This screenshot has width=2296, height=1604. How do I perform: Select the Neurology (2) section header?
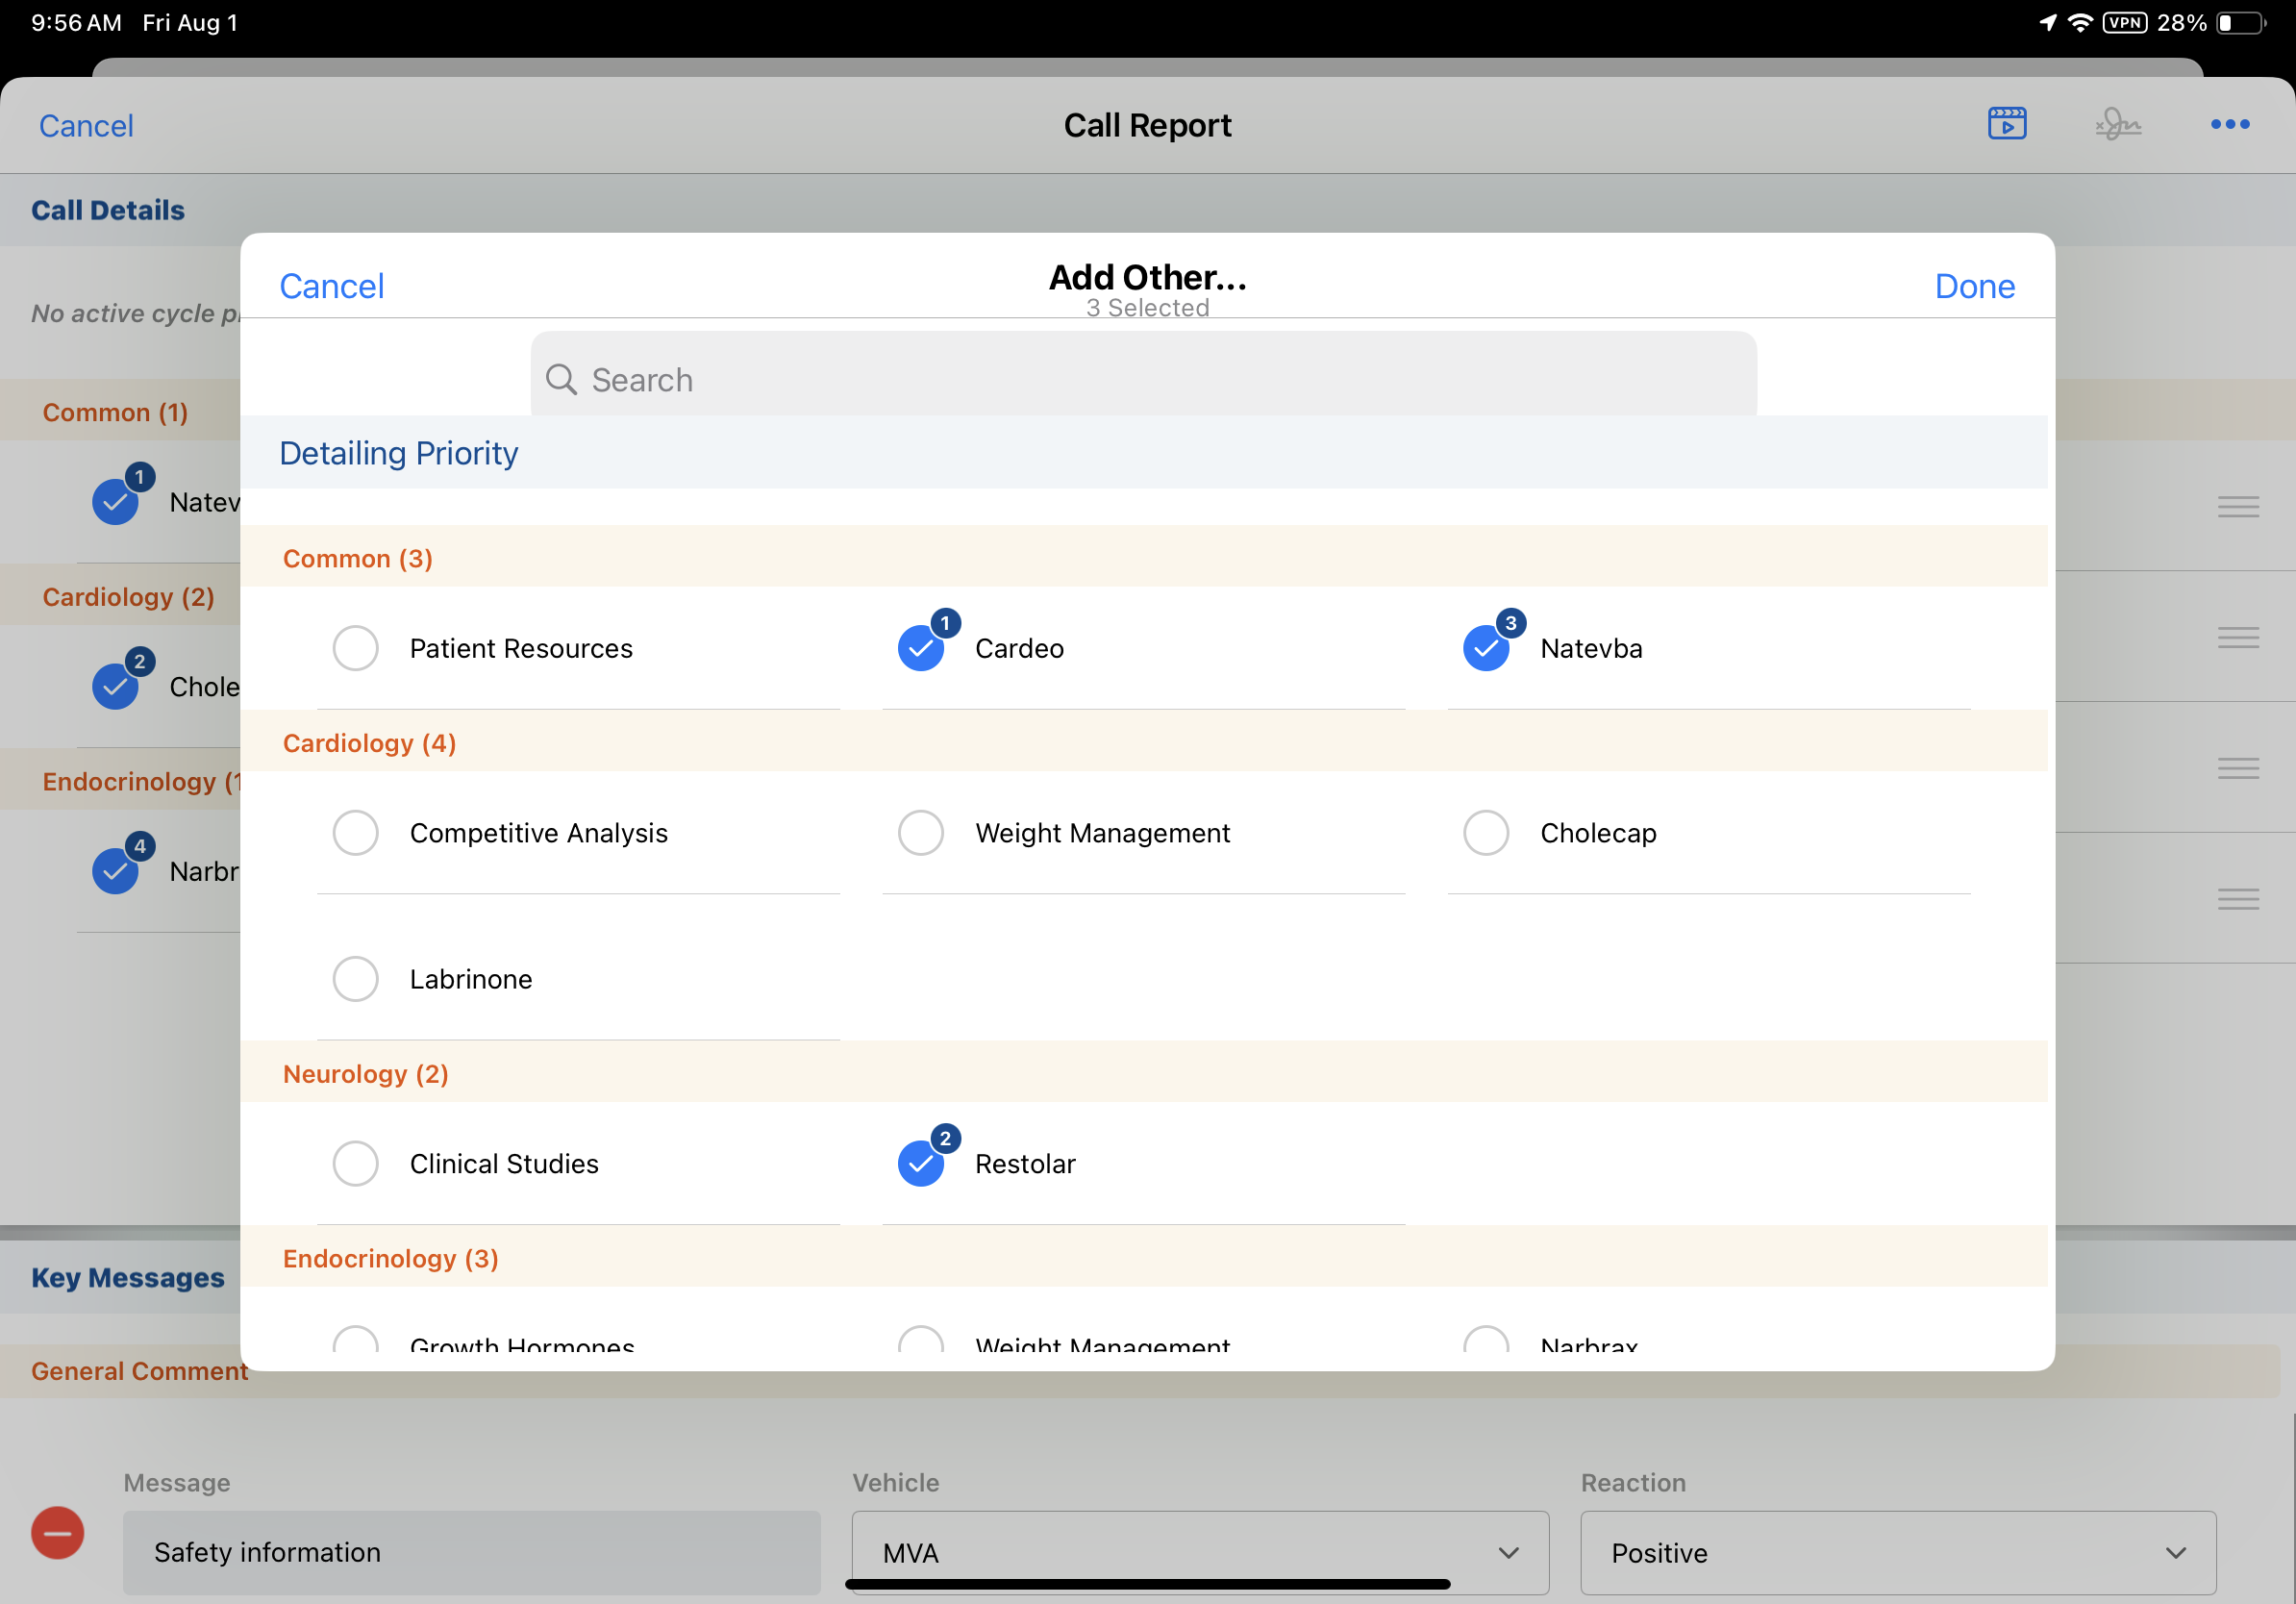[x=366, y=1074]
